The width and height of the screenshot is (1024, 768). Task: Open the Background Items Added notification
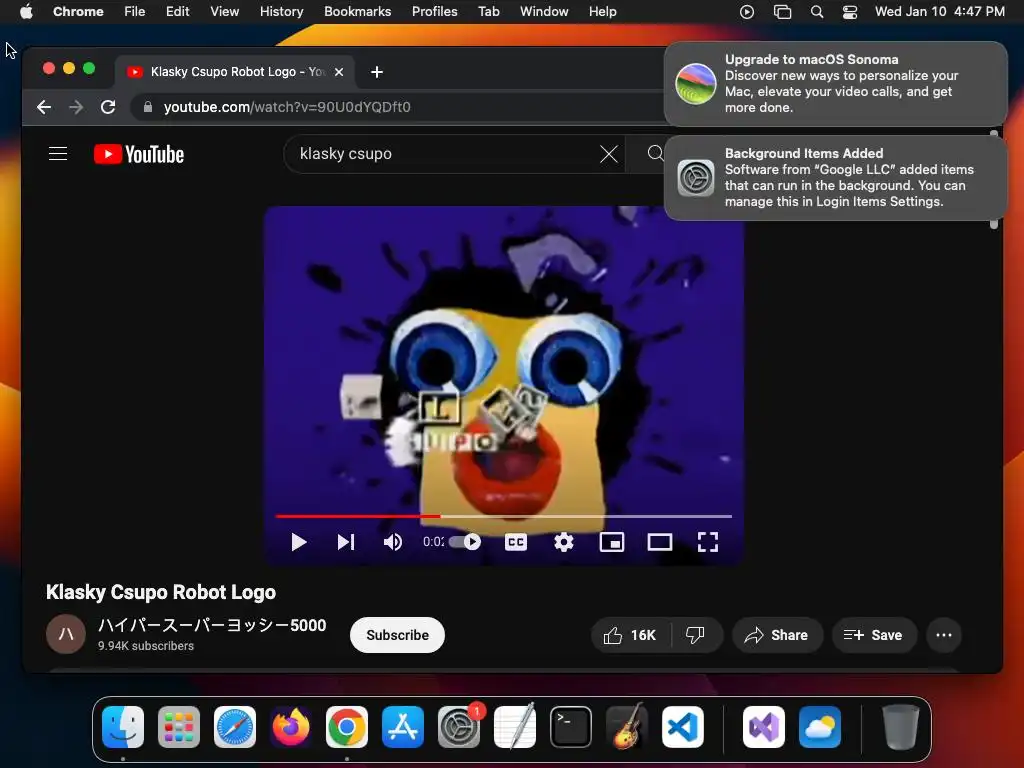(x=835, y=178)
